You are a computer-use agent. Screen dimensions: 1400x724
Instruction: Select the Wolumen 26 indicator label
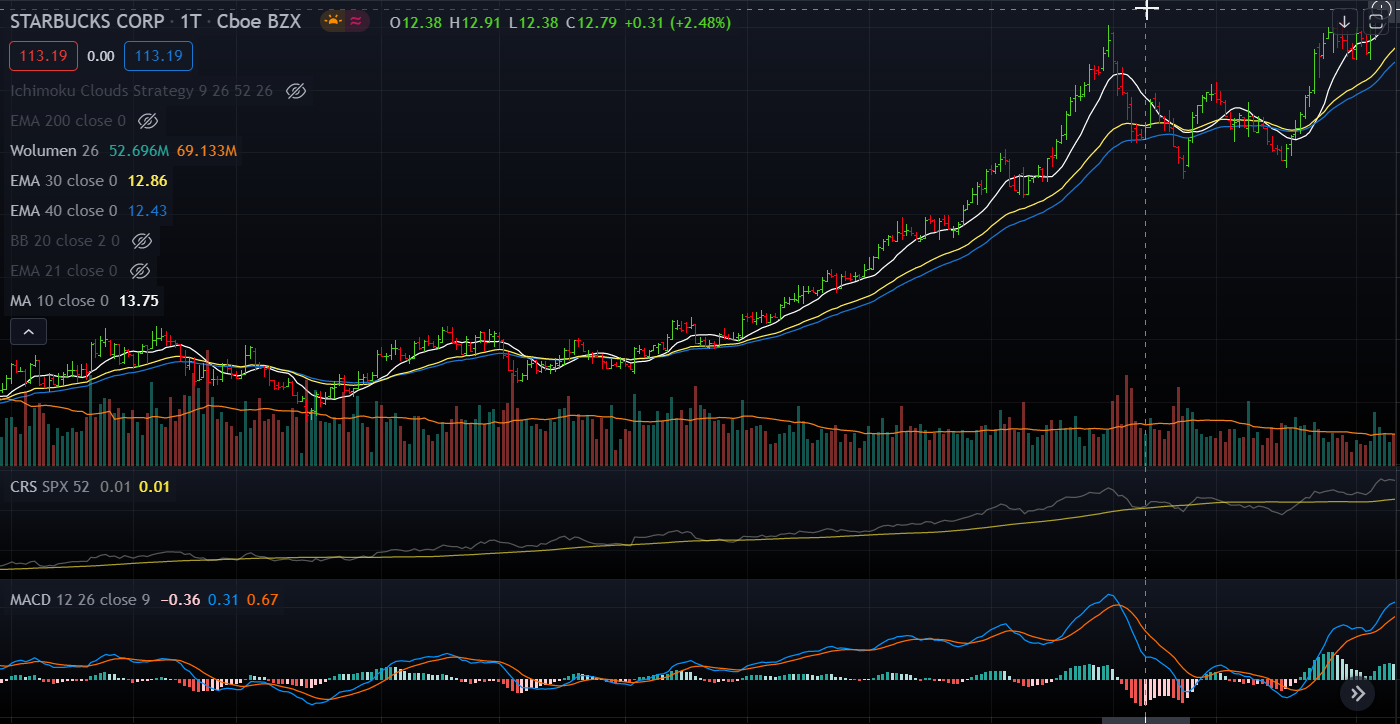(54, 151)
